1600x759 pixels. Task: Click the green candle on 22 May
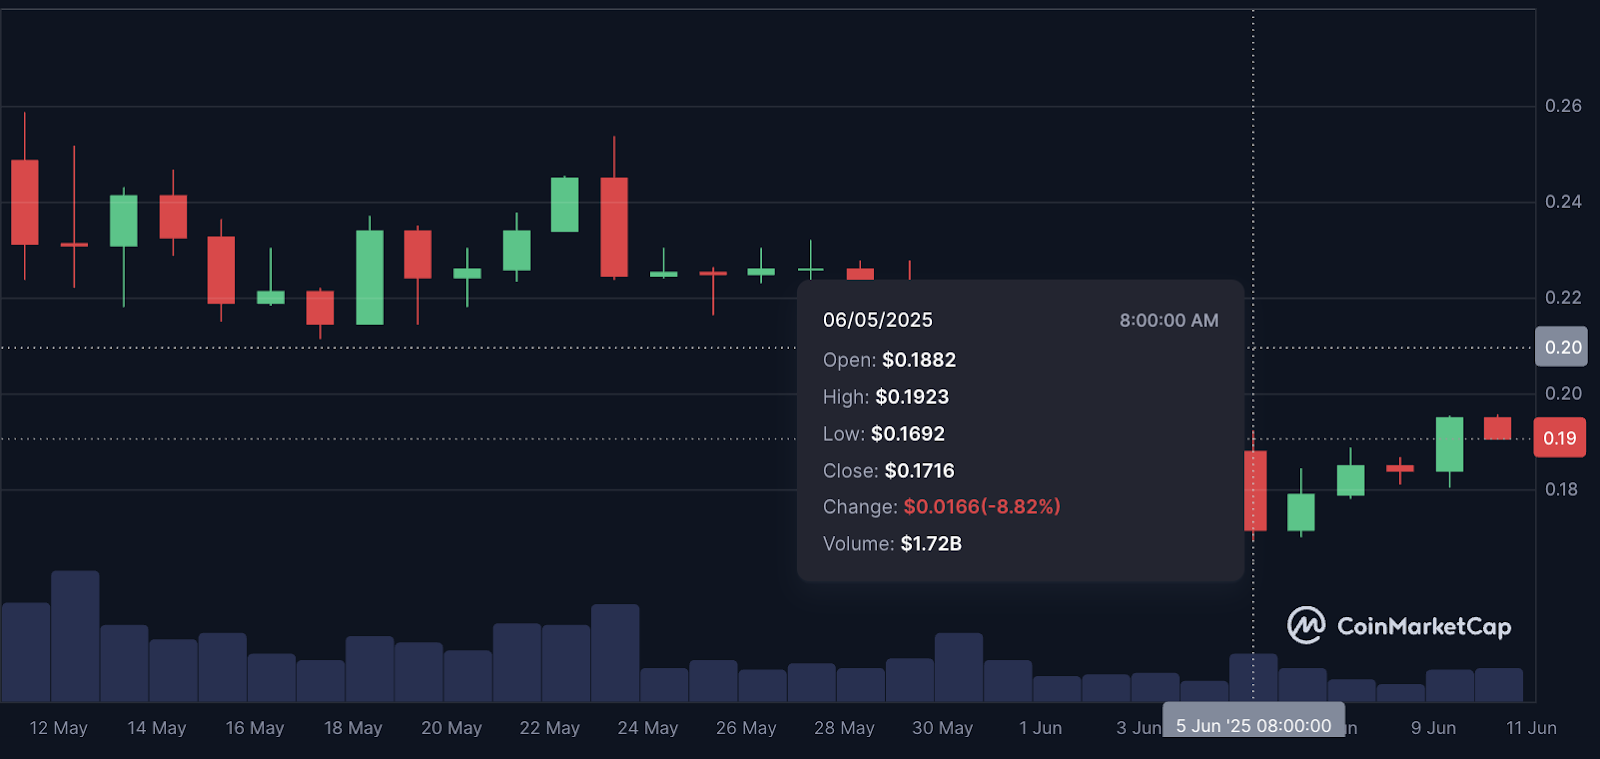[565, 205]
